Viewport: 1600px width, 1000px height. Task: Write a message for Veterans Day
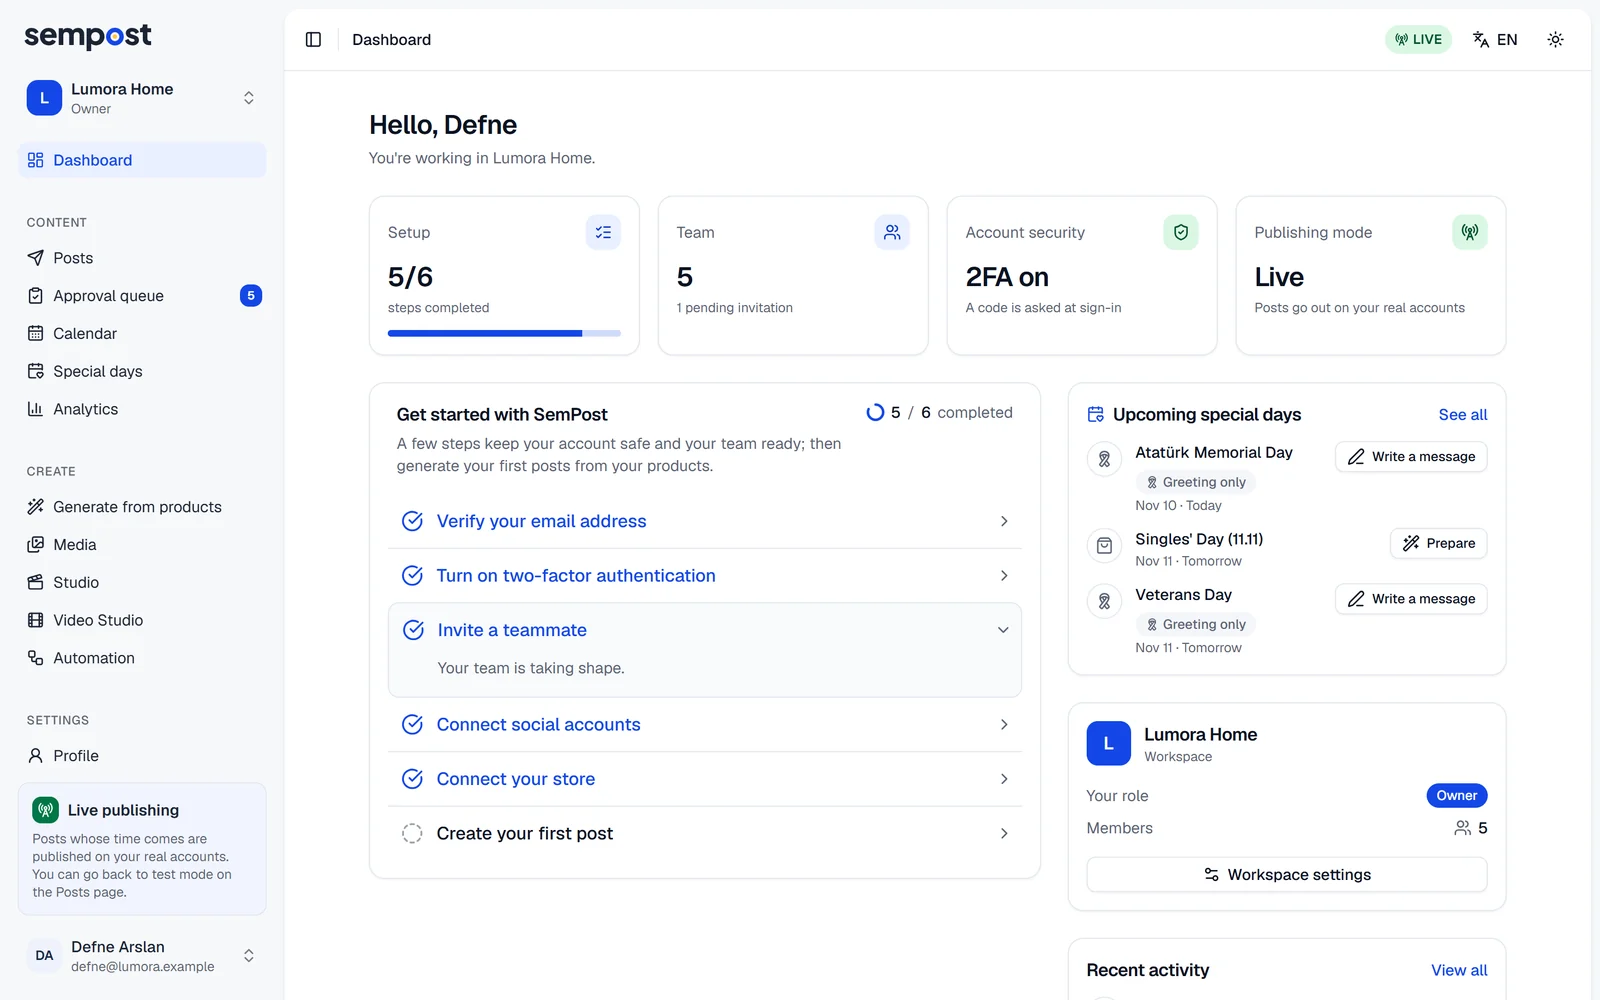1411,599
